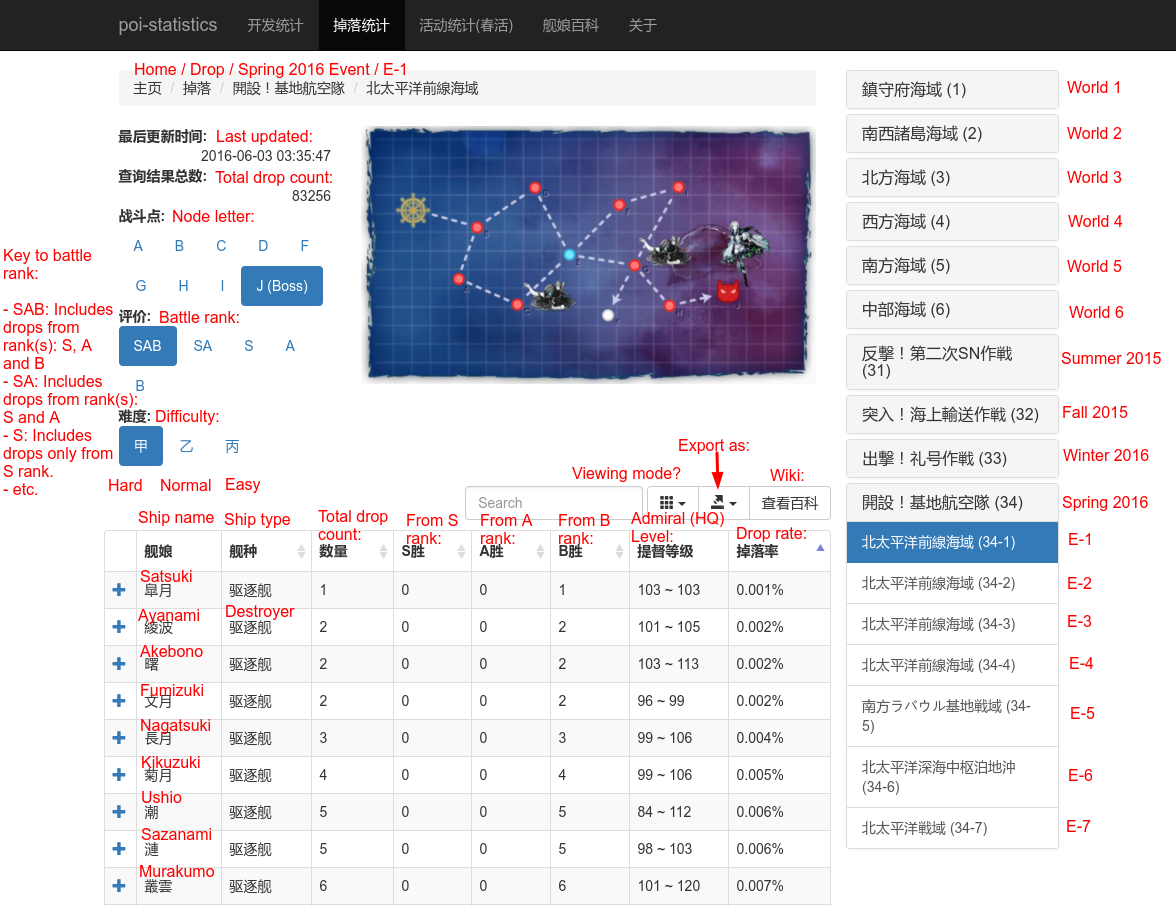Expand the 皐月 (Satsuki) row plus icon
The height and width of the screenshot is (906, 1176).
coord(118,590)
